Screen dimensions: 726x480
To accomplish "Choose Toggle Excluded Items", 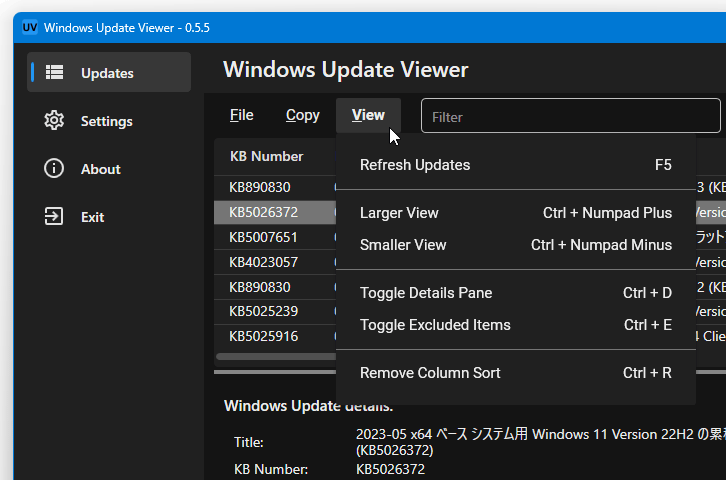I will [x=516, y=325].
